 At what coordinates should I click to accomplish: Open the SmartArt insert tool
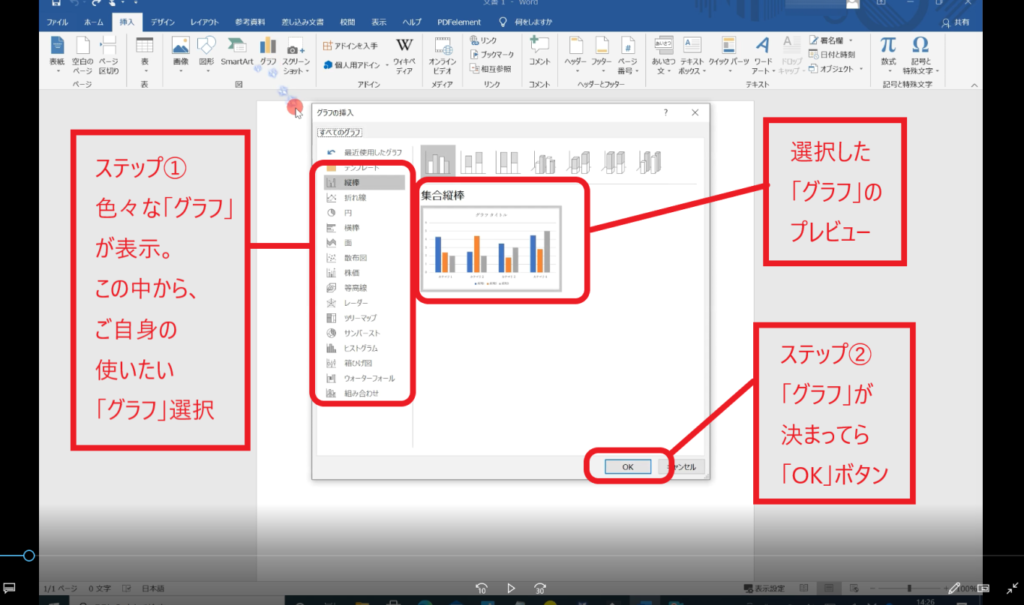(x=237, y=51)
